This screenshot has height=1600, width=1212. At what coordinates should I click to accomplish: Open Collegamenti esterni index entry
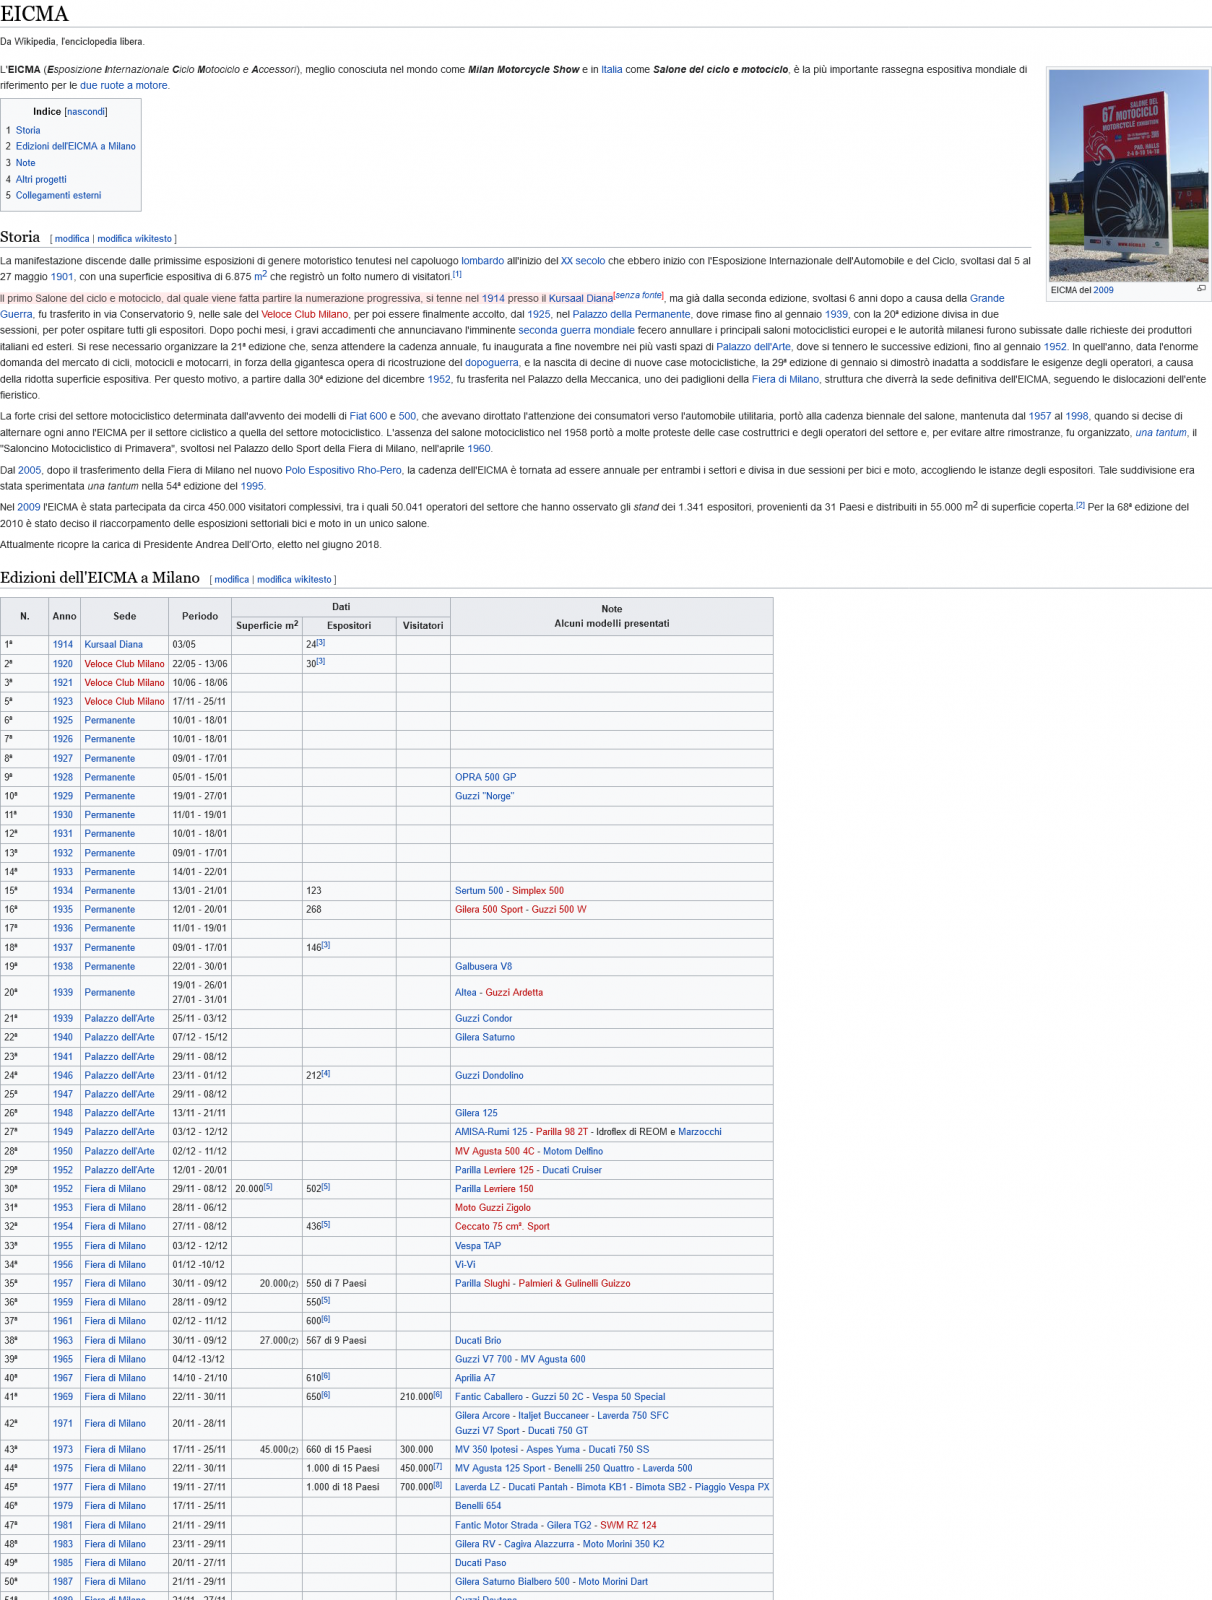click(58, 196)
